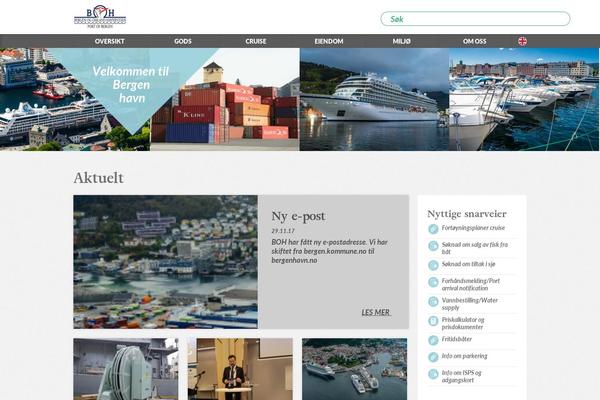This screenshot has width=600, height=400.
Task: Click icon next to Priskalkulator og prisdokumenter
Action: (x=433, y=321)
